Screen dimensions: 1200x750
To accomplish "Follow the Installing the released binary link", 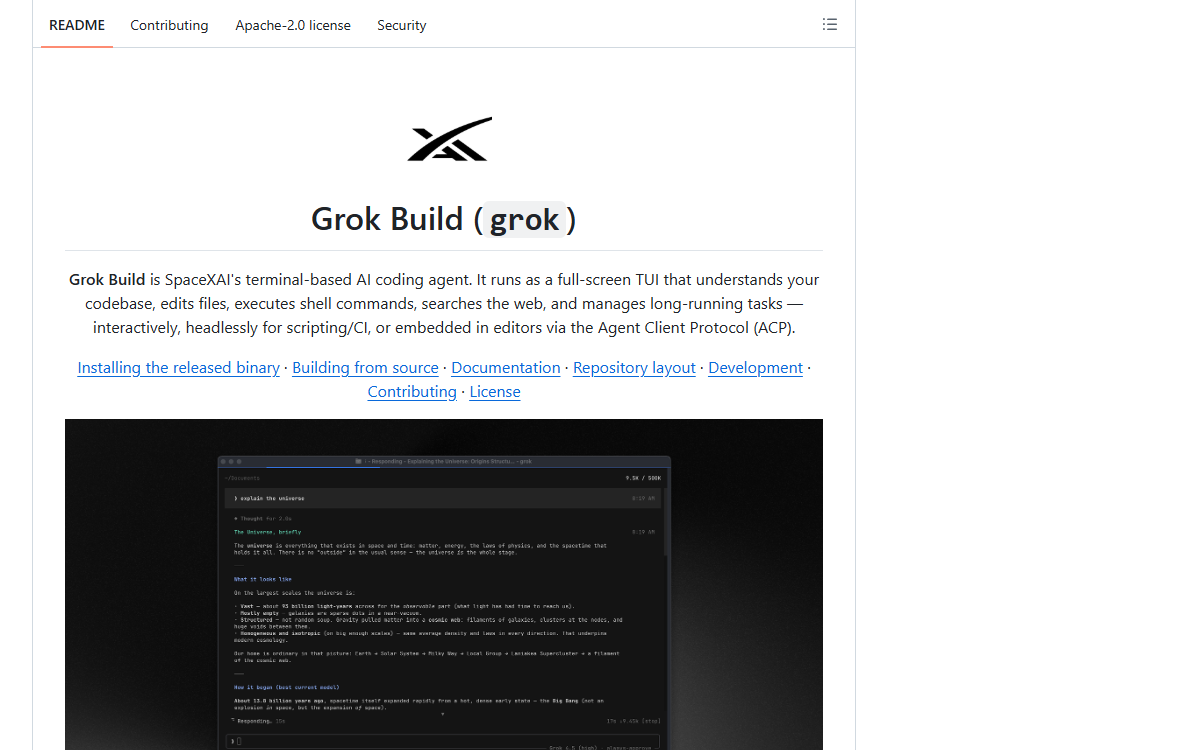I will pyautogui.click(x=178, y=368).
